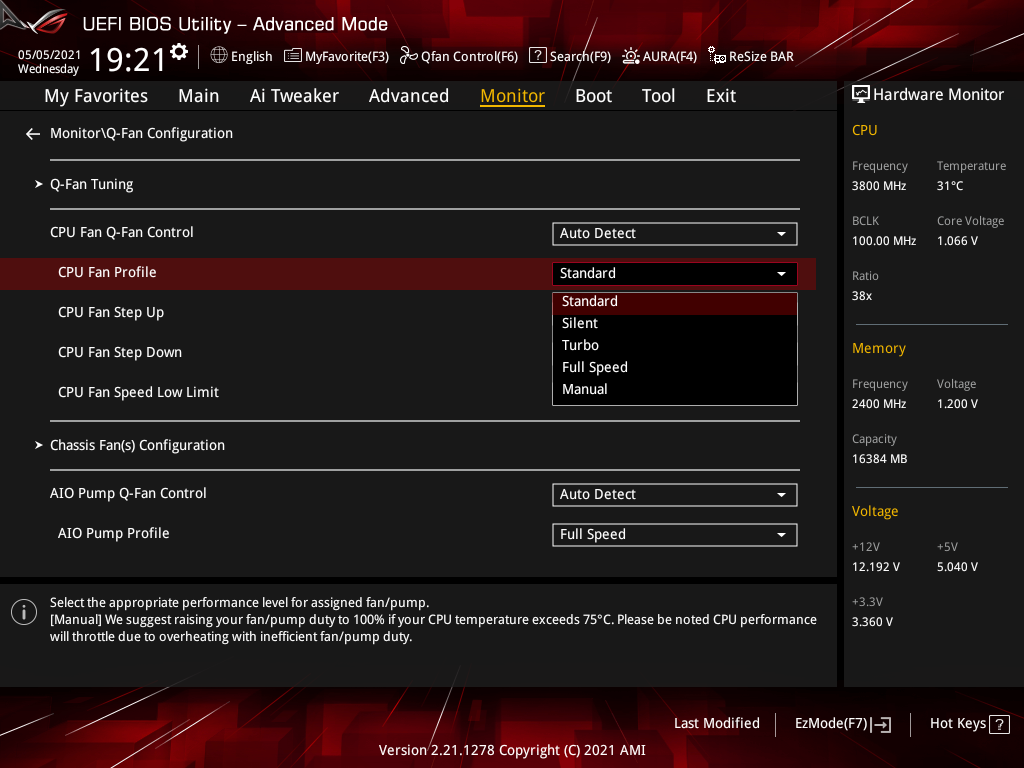Pick Turbo in the fan profile list
This screenshot has width=1024, height=768.
tap(580, 345)
